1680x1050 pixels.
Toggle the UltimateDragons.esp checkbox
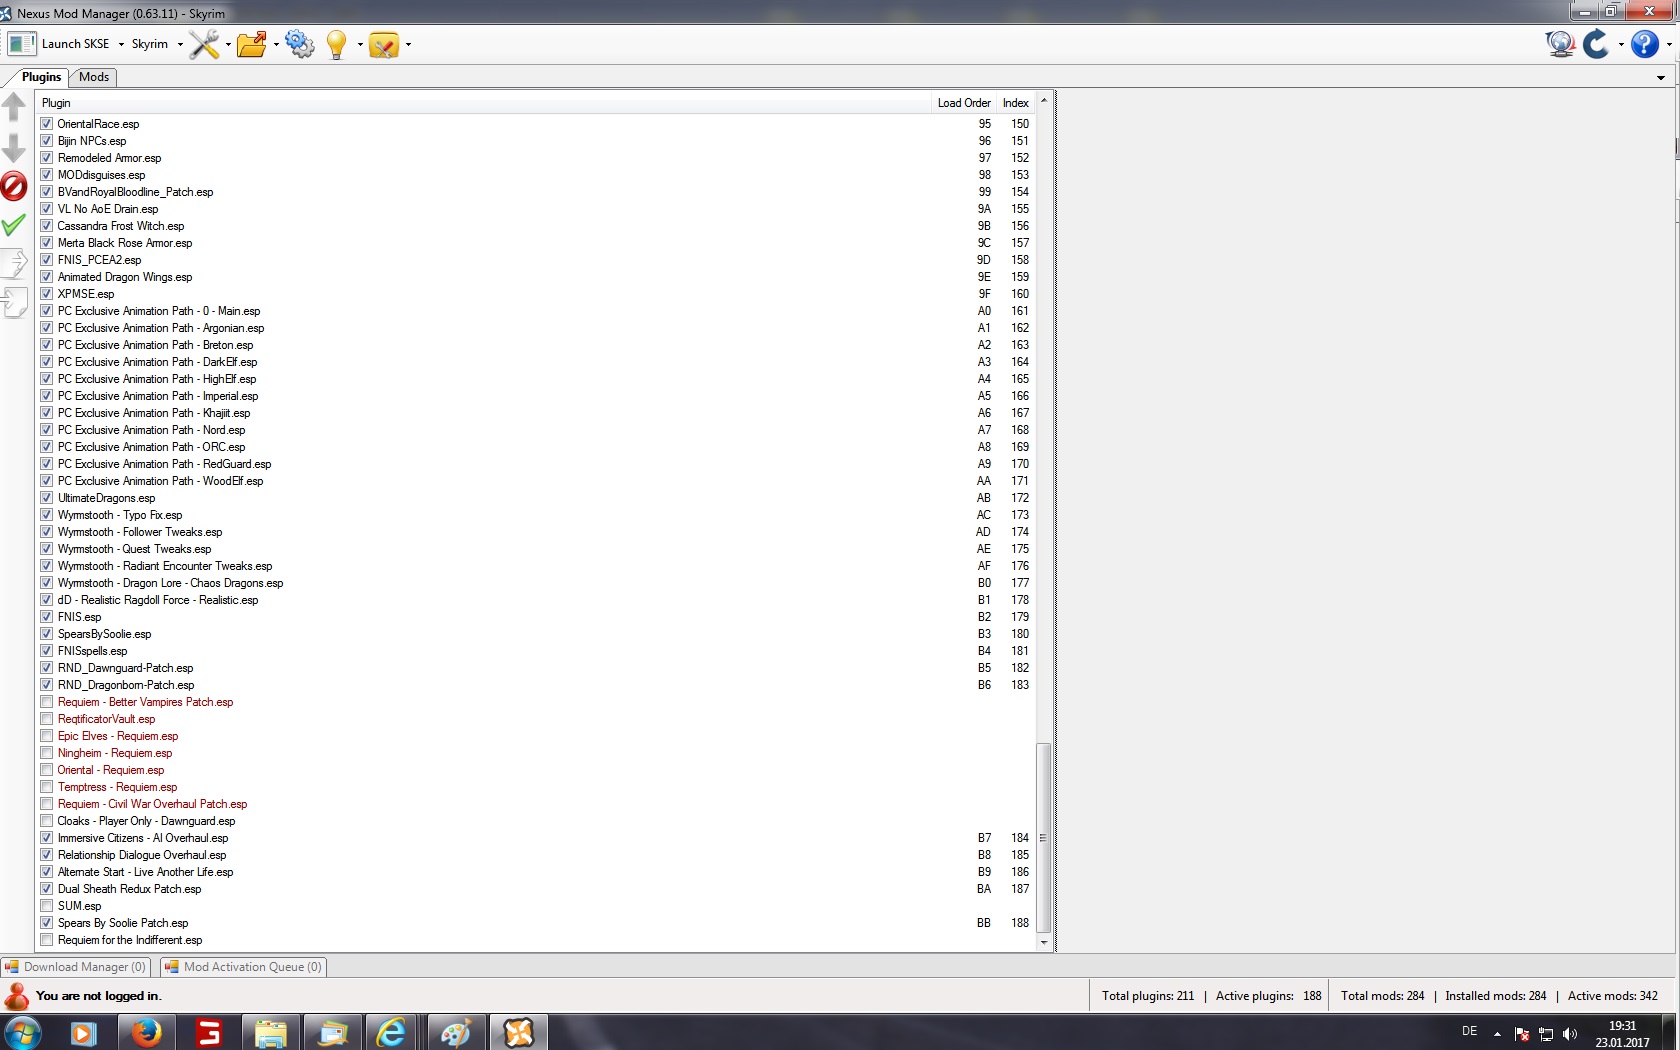click(x=46, y=498)
